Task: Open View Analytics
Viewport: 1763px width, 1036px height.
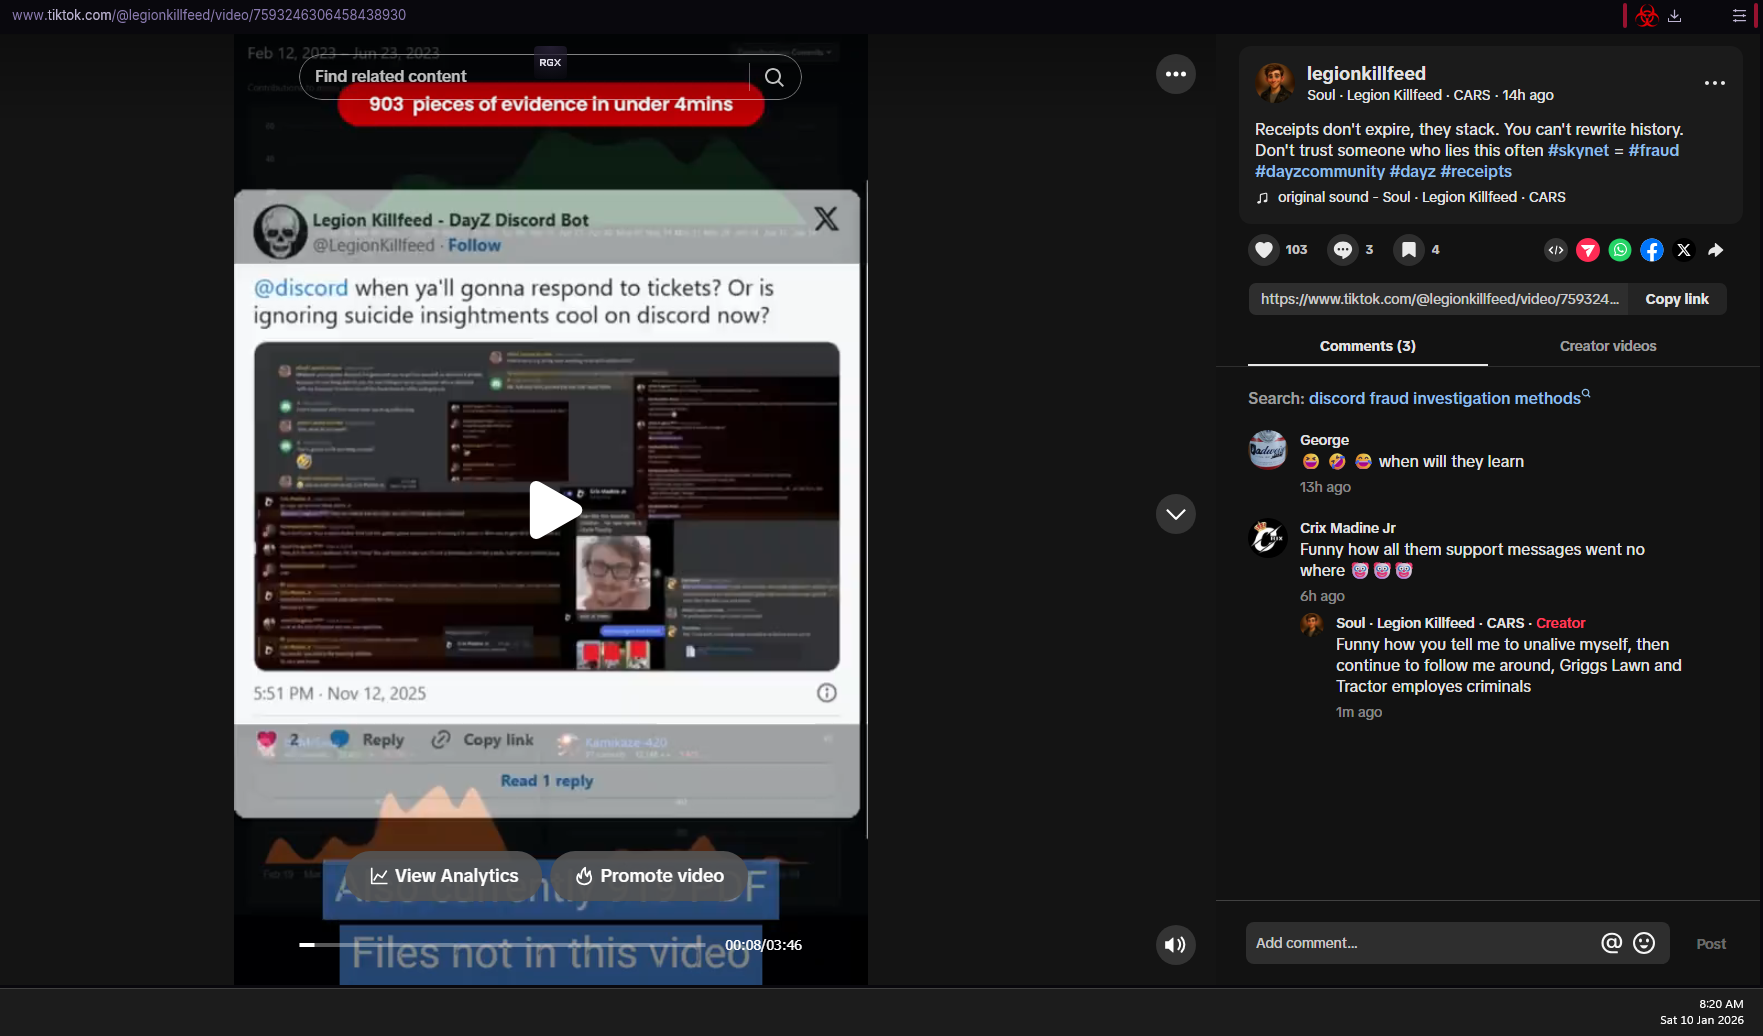Action: pos(444,876)
